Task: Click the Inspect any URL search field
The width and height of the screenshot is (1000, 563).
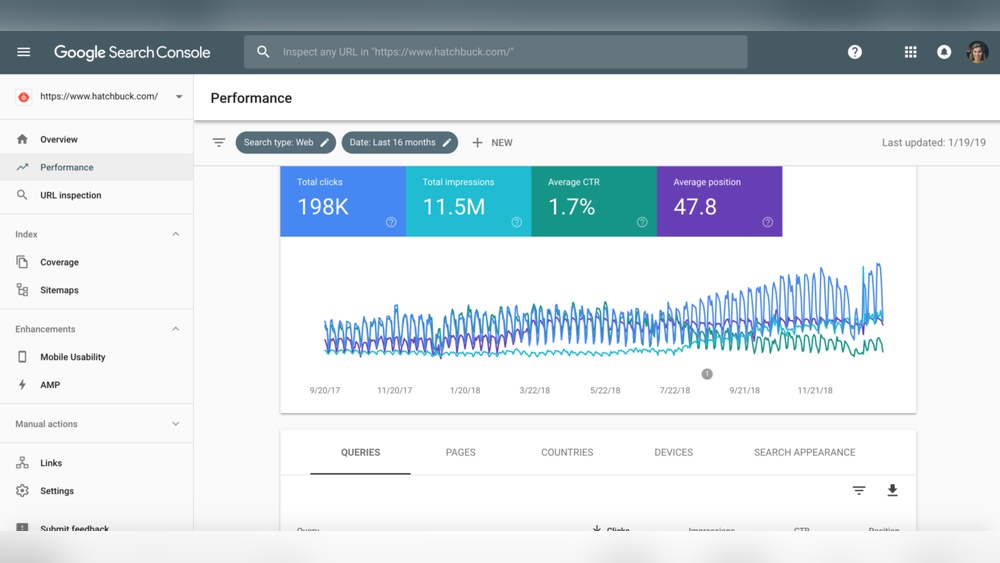Action: [x=496, y=52]
